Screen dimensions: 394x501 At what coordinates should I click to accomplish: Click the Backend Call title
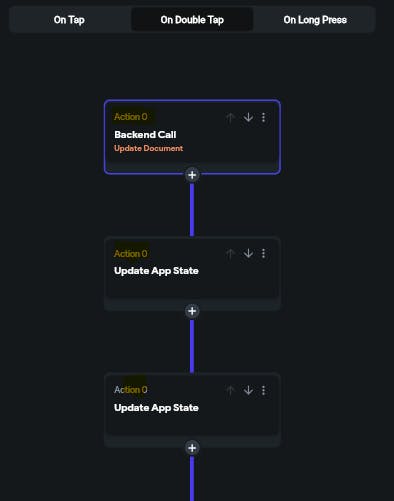pos(145,135)
